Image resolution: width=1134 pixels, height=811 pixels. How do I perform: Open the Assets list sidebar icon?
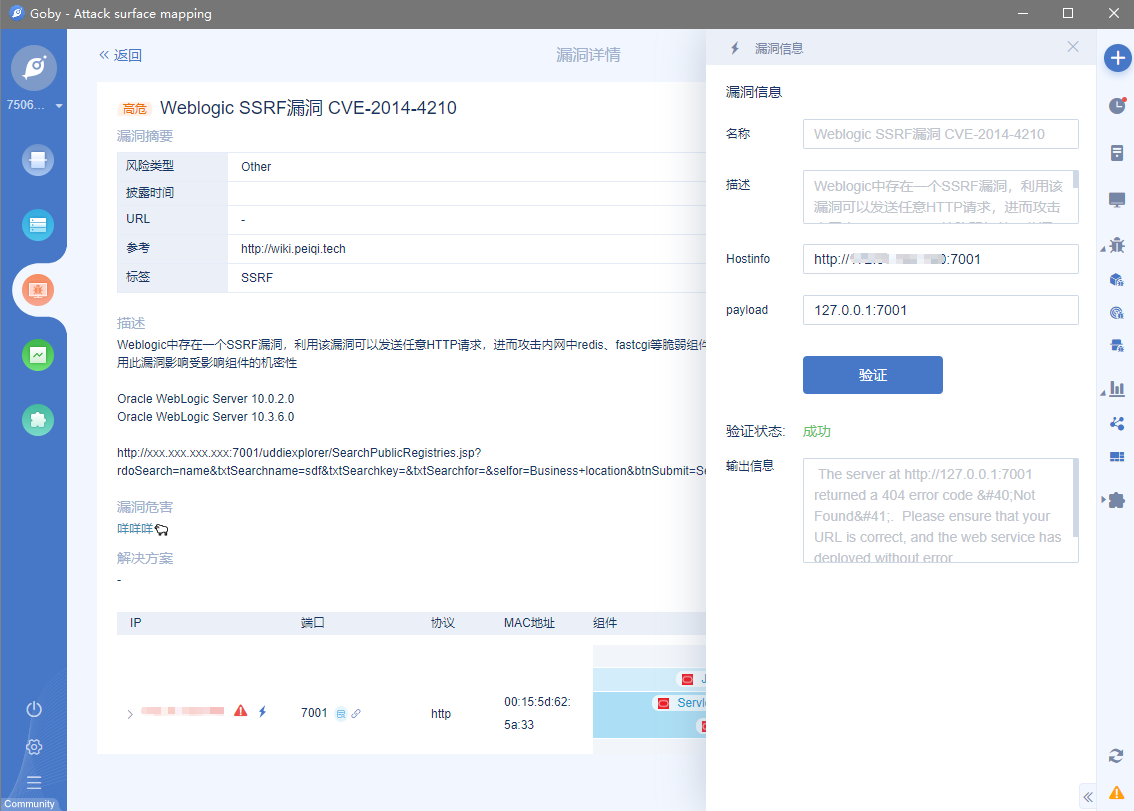(38, 225)
